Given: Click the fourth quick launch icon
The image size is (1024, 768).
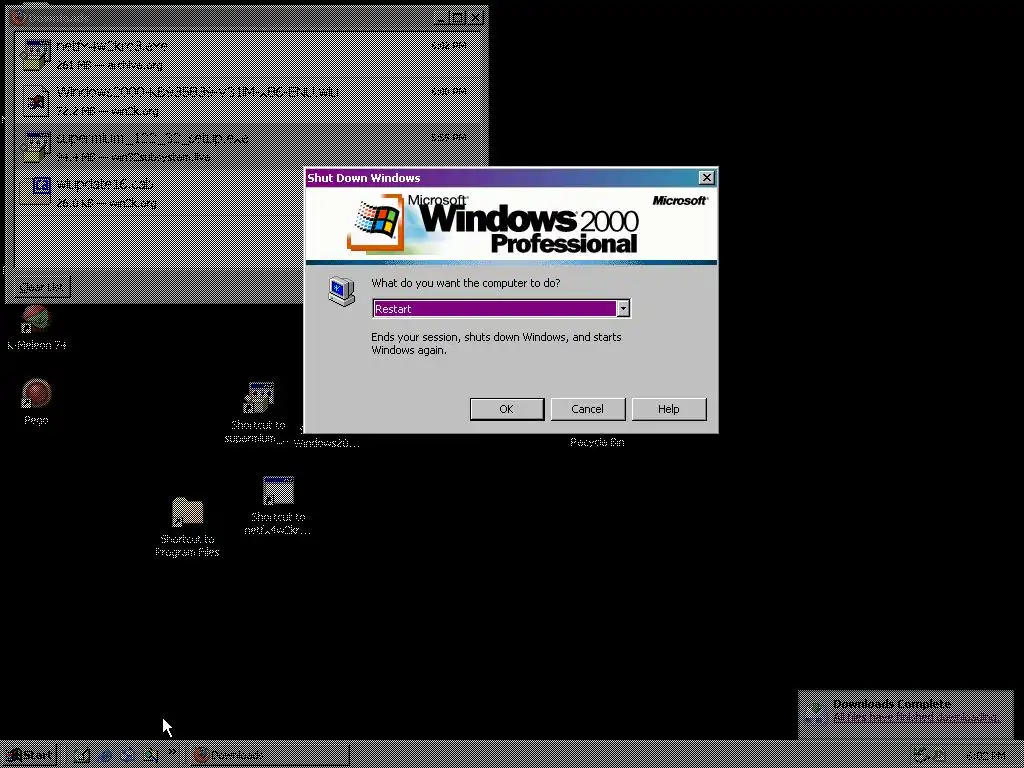Looking at the screenshot, I should [151, 755].
